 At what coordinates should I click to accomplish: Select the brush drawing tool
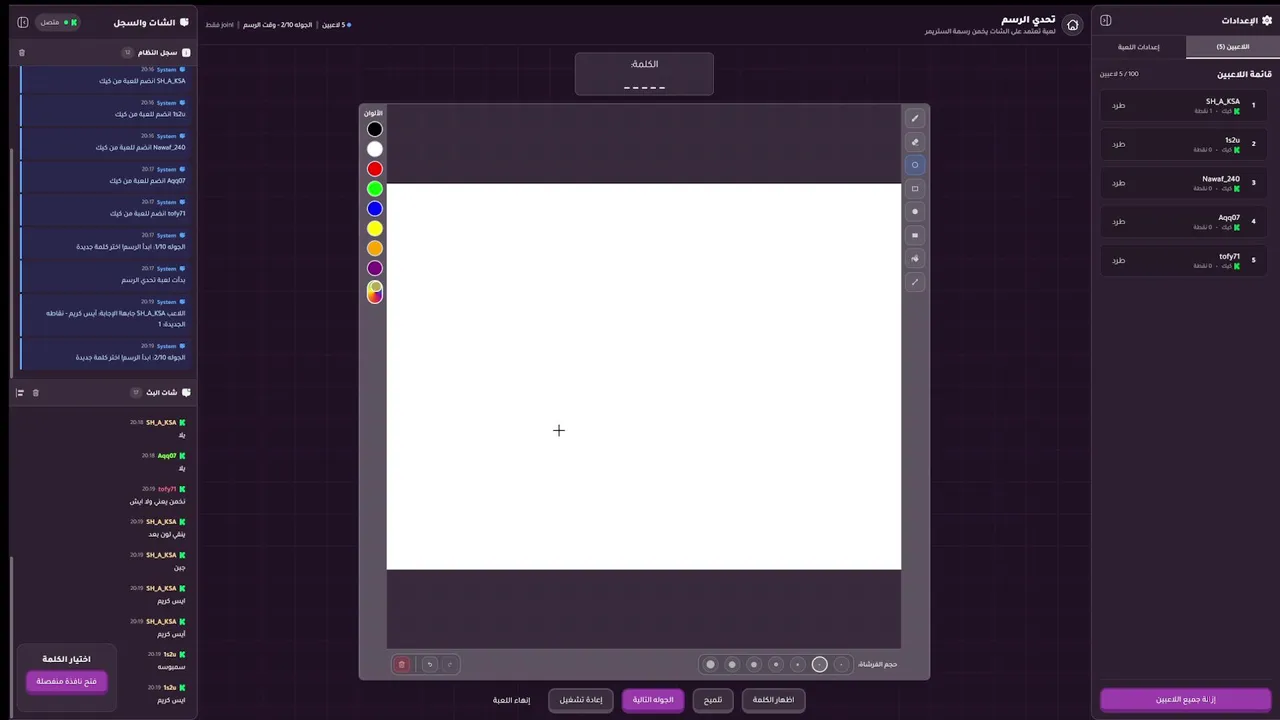tap(914, 118)
